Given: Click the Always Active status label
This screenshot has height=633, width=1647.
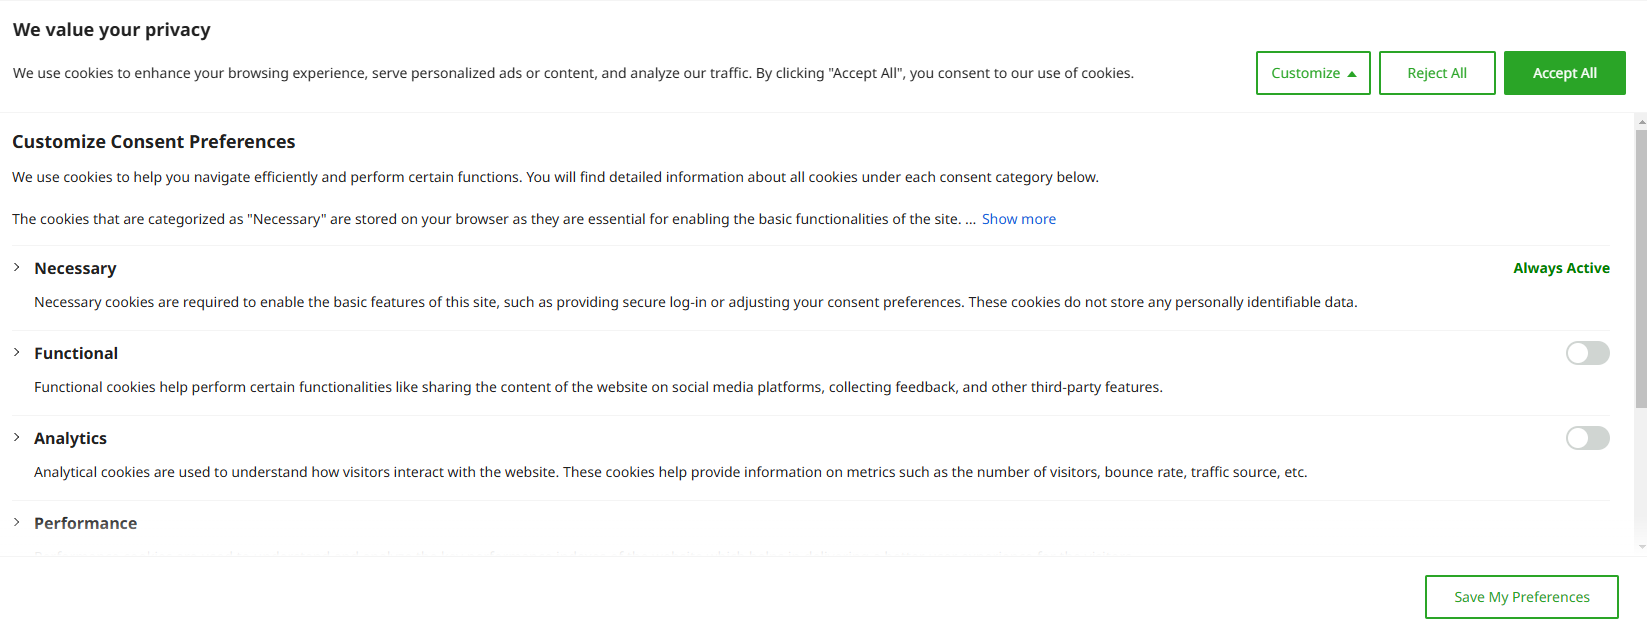Looking at the screenshot, I should tap(1561, 268).
